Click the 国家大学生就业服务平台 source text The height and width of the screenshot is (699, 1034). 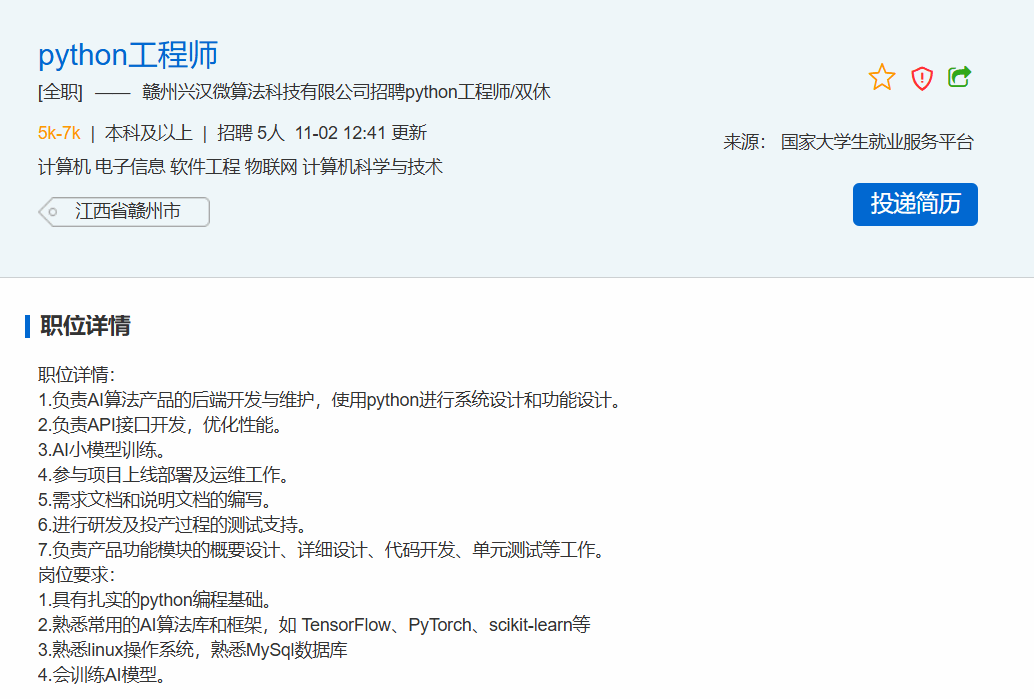[x=876, y=142]
